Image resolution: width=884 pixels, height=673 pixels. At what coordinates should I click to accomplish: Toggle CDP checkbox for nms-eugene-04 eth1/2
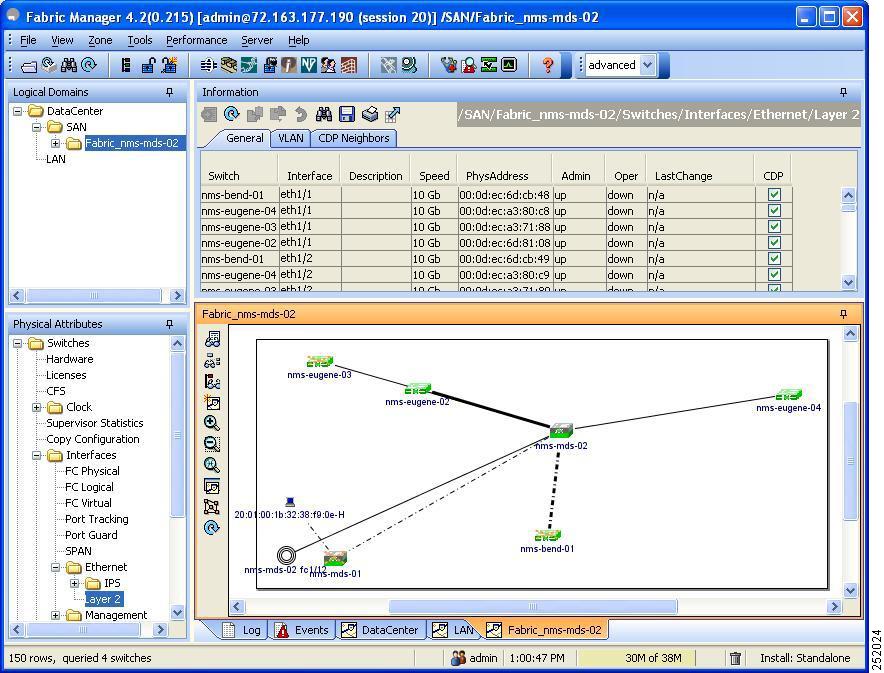[x=774, y=274]
